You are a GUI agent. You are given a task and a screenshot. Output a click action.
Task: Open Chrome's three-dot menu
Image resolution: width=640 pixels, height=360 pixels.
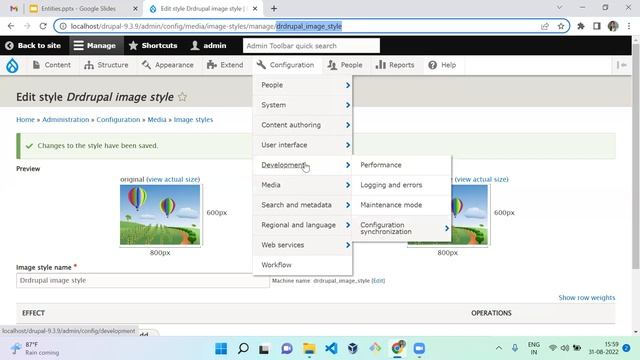click(629, 26)
